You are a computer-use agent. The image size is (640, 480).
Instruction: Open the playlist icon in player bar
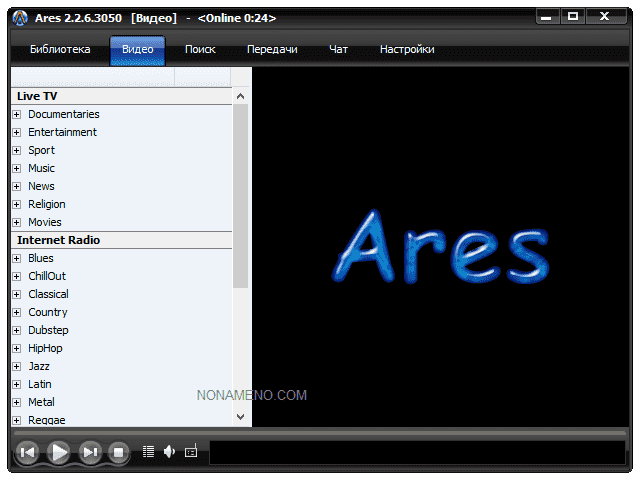tap(149, 452)
